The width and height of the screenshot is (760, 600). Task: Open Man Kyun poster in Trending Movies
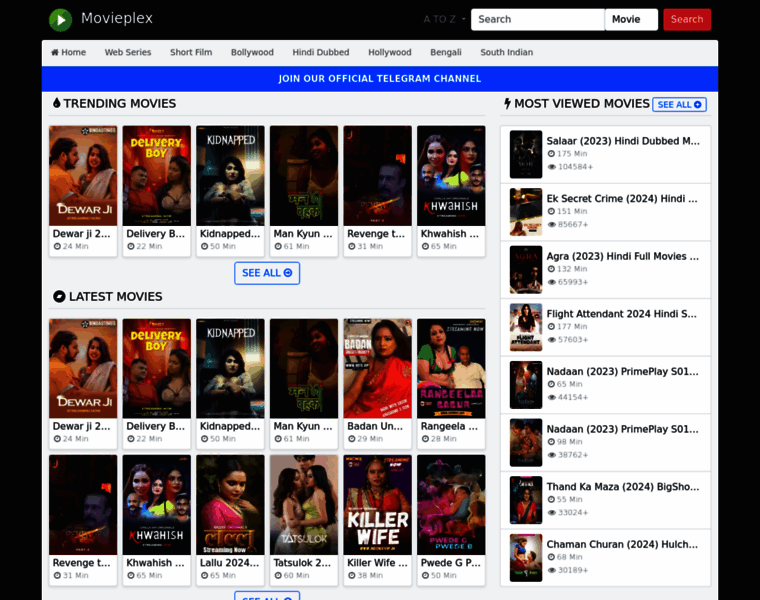click(x=304, y=175)
